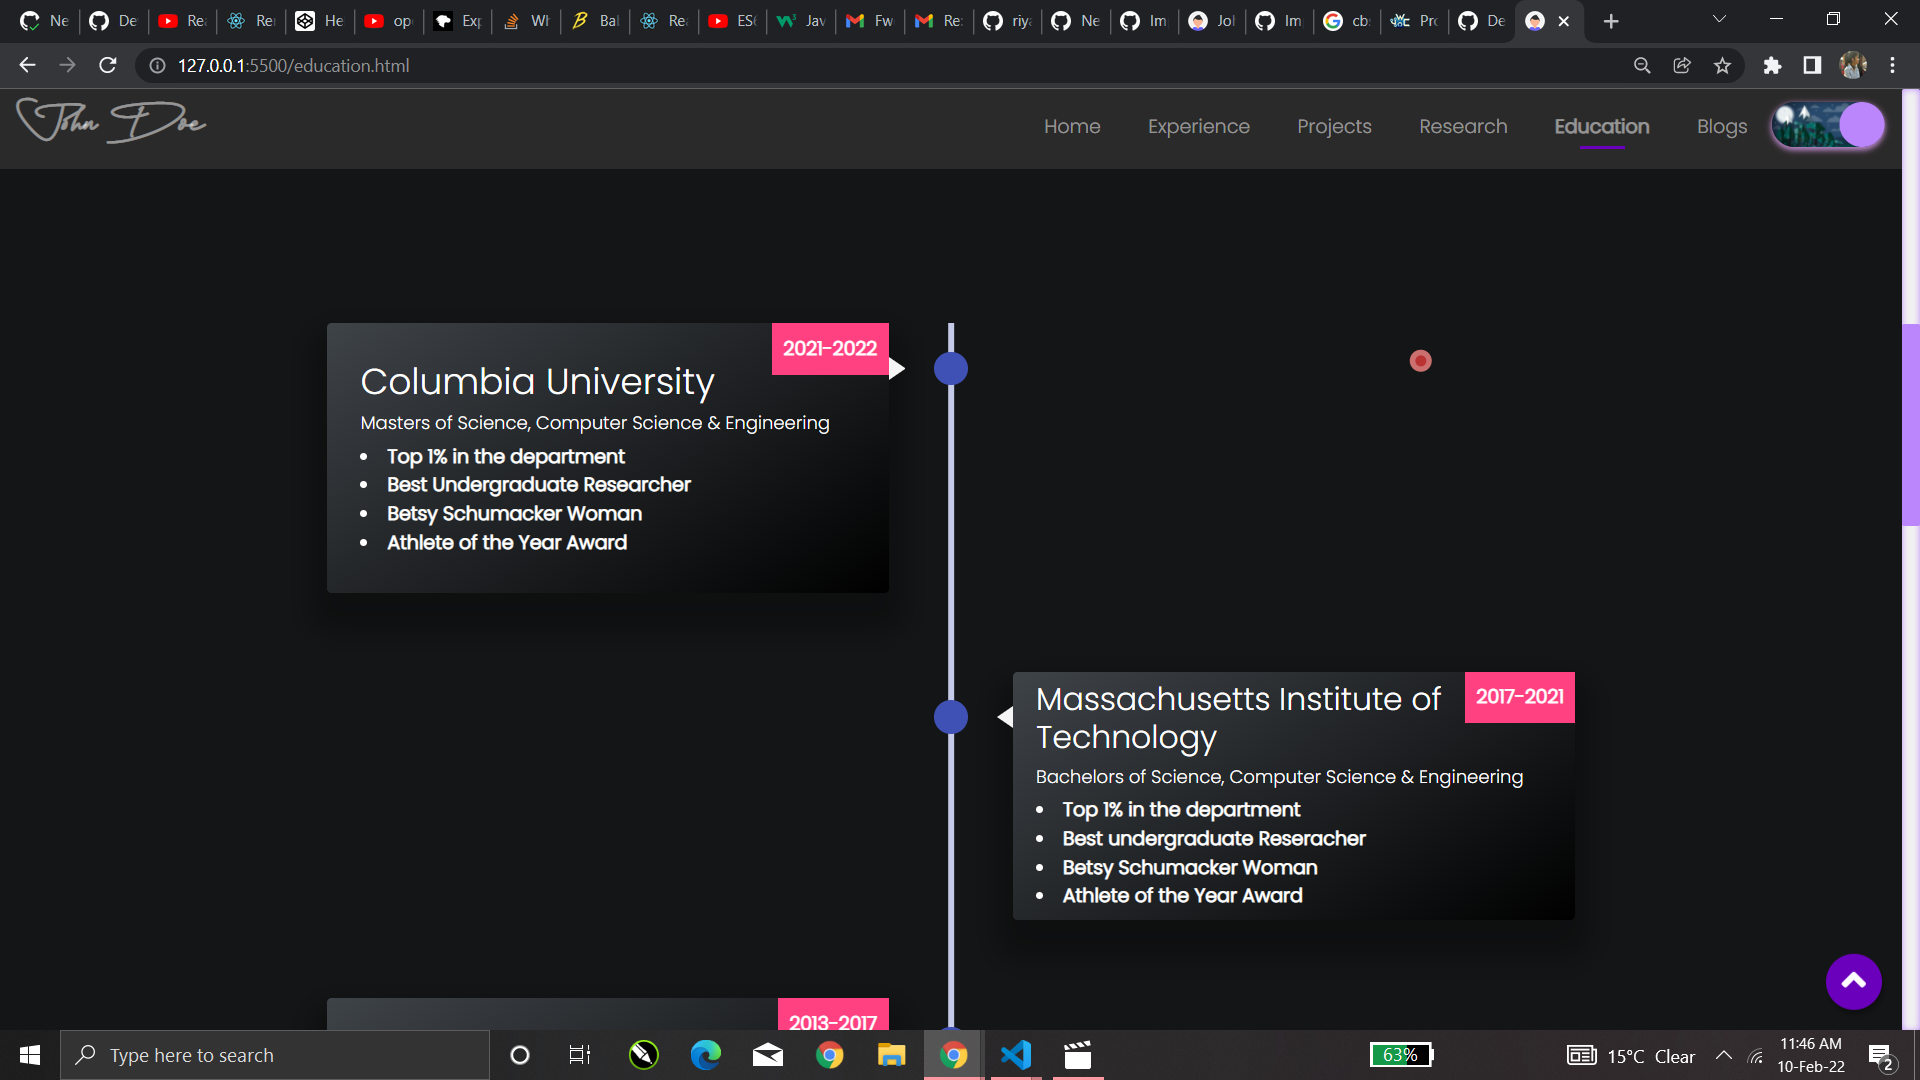The image size is (1920, 1080).
Task: Click the share page icon
Action: [1682, 65]
